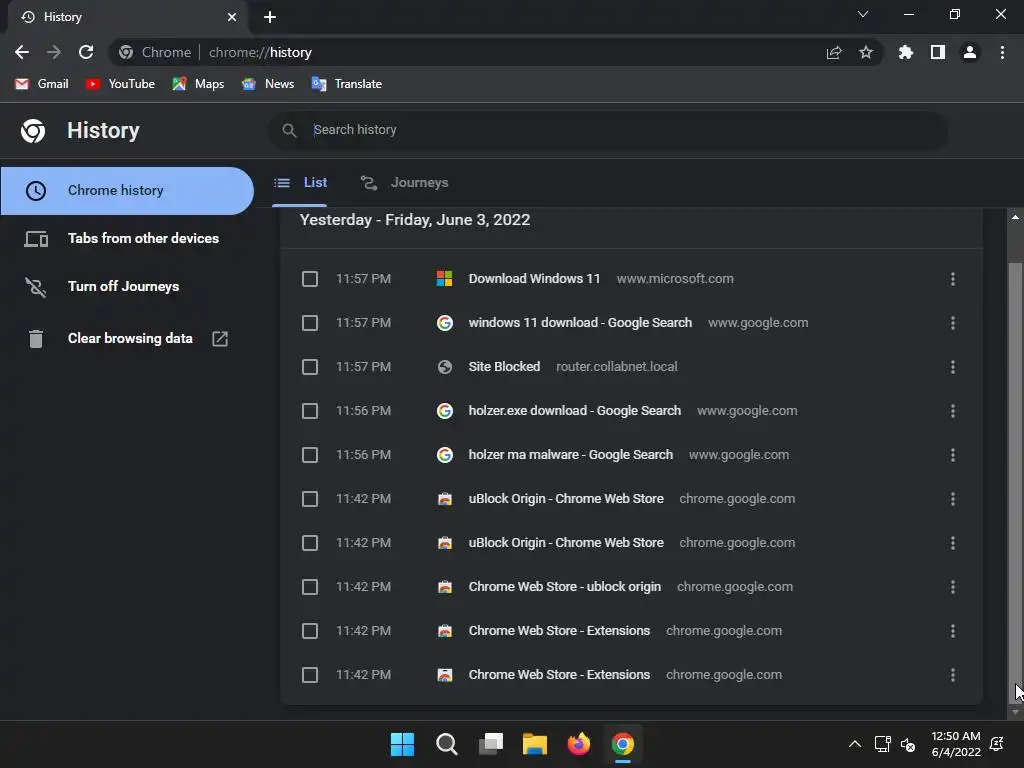This screenshot has width=1024, height=768.
Task: Close the History tab
Action: point(232,17)
